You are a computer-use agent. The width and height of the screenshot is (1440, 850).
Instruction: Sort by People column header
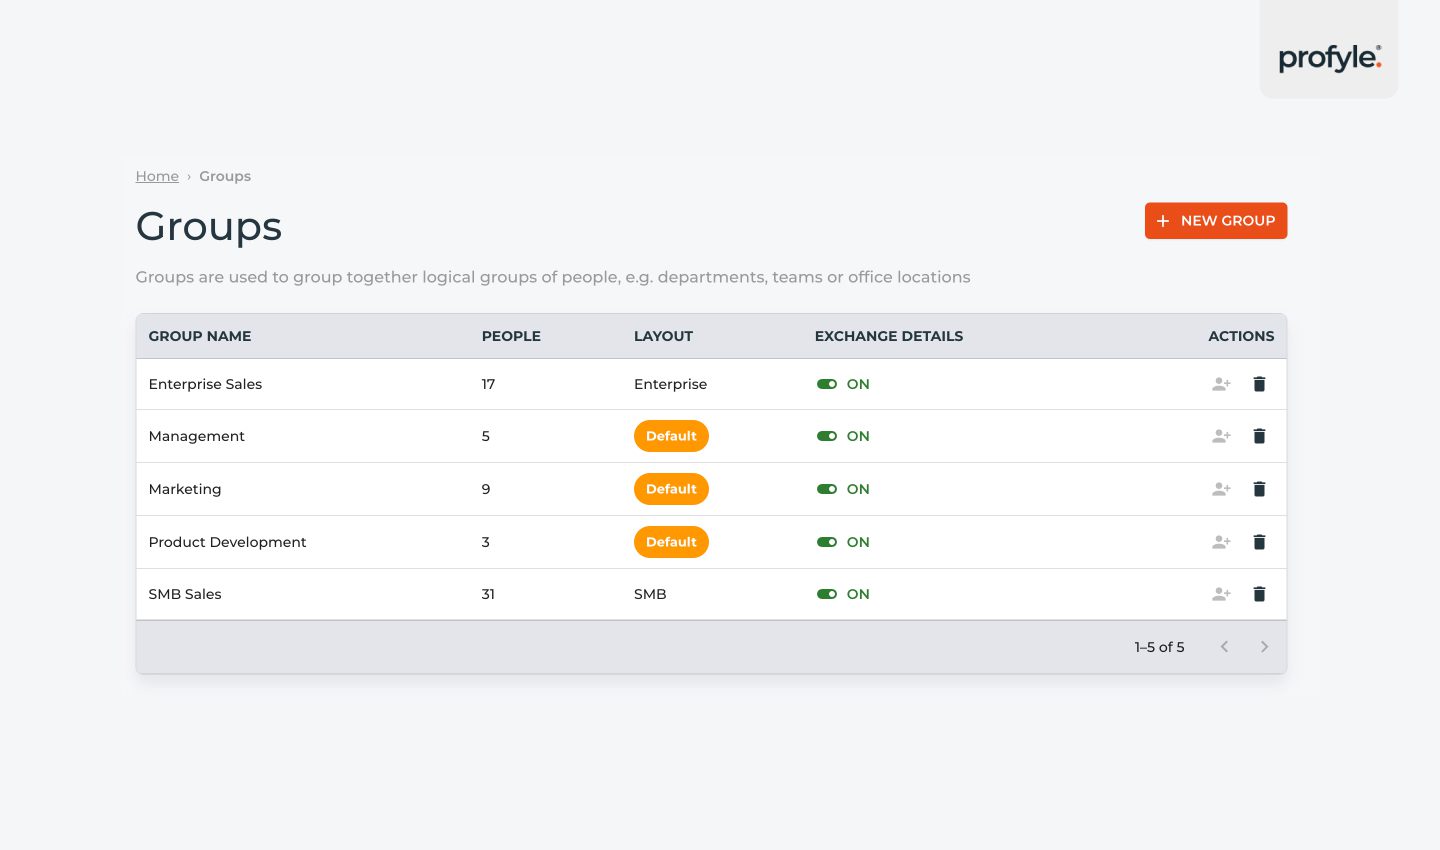click(x=511, y=336)
